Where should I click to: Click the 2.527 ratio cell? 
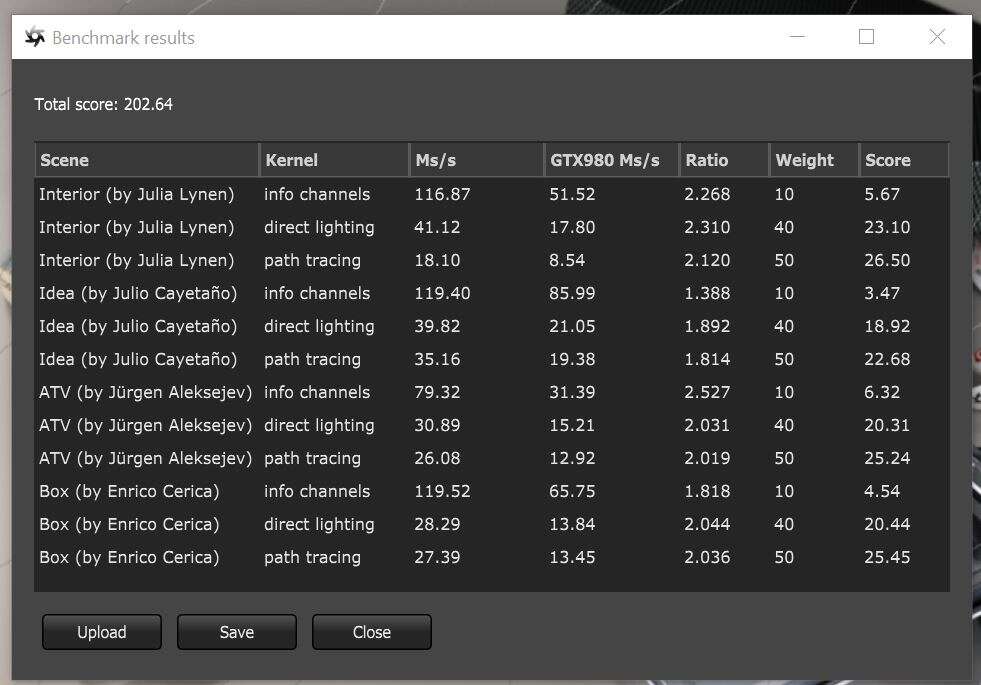coord(707,392)
